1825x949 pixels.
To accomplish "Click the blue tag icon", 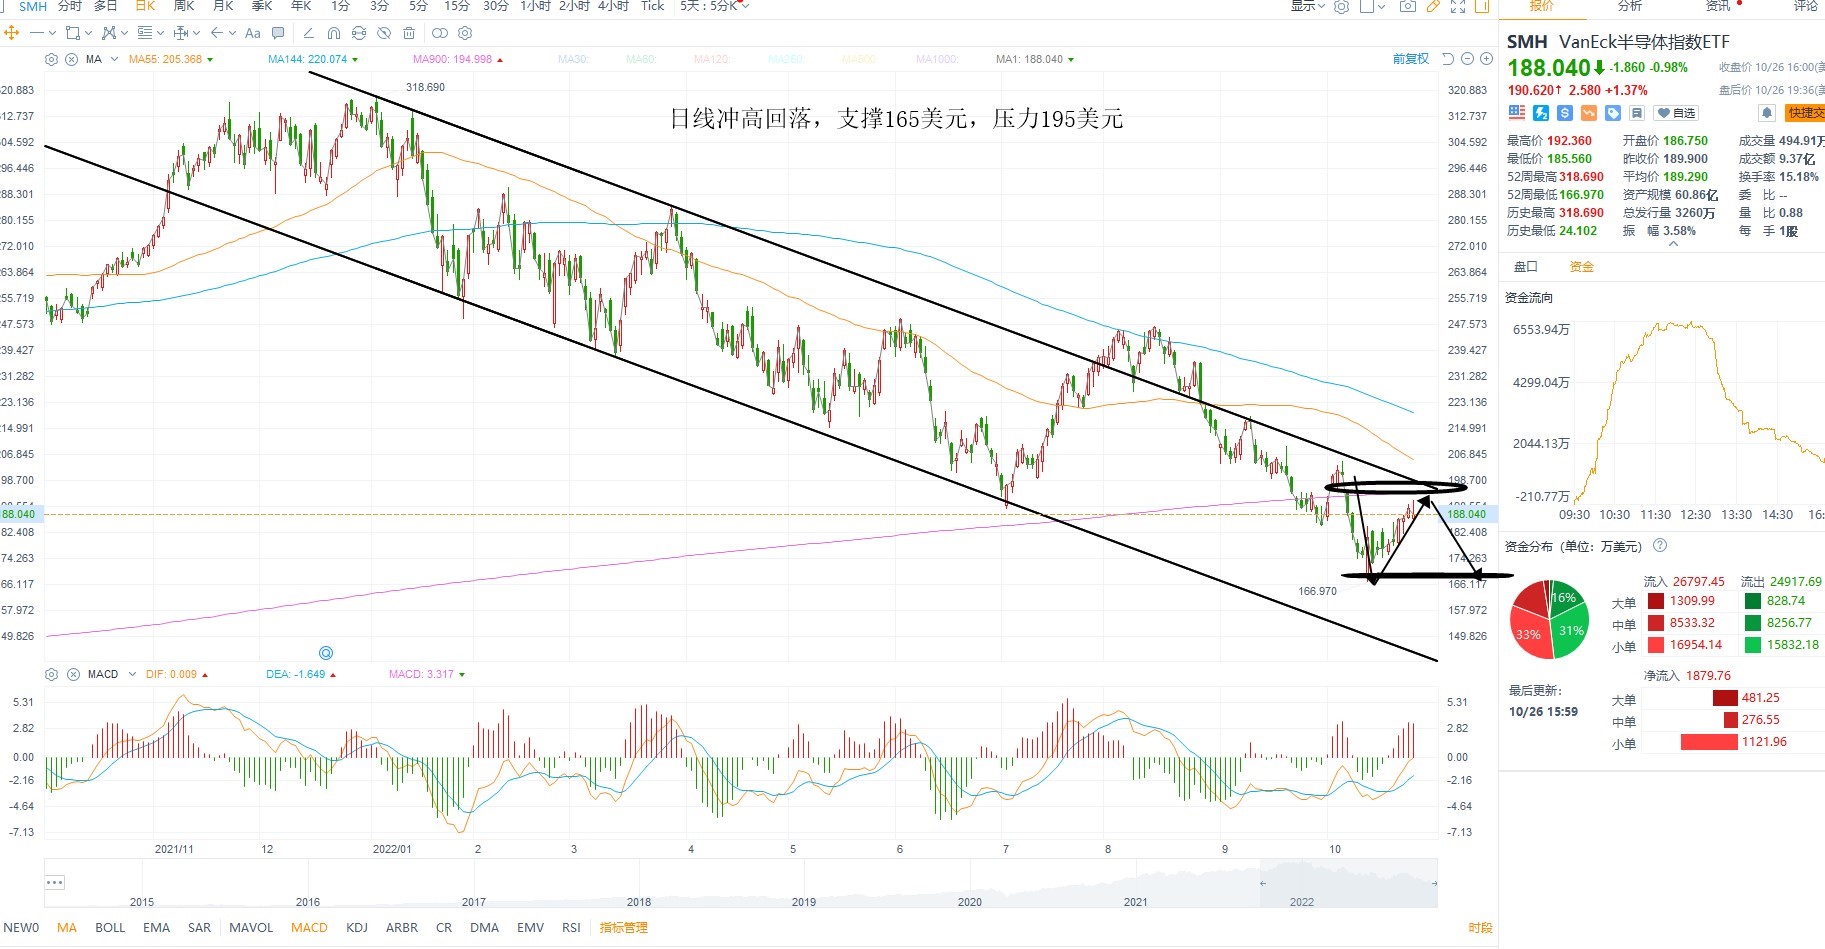I will pyautogui.click(x=1613, y=113).
